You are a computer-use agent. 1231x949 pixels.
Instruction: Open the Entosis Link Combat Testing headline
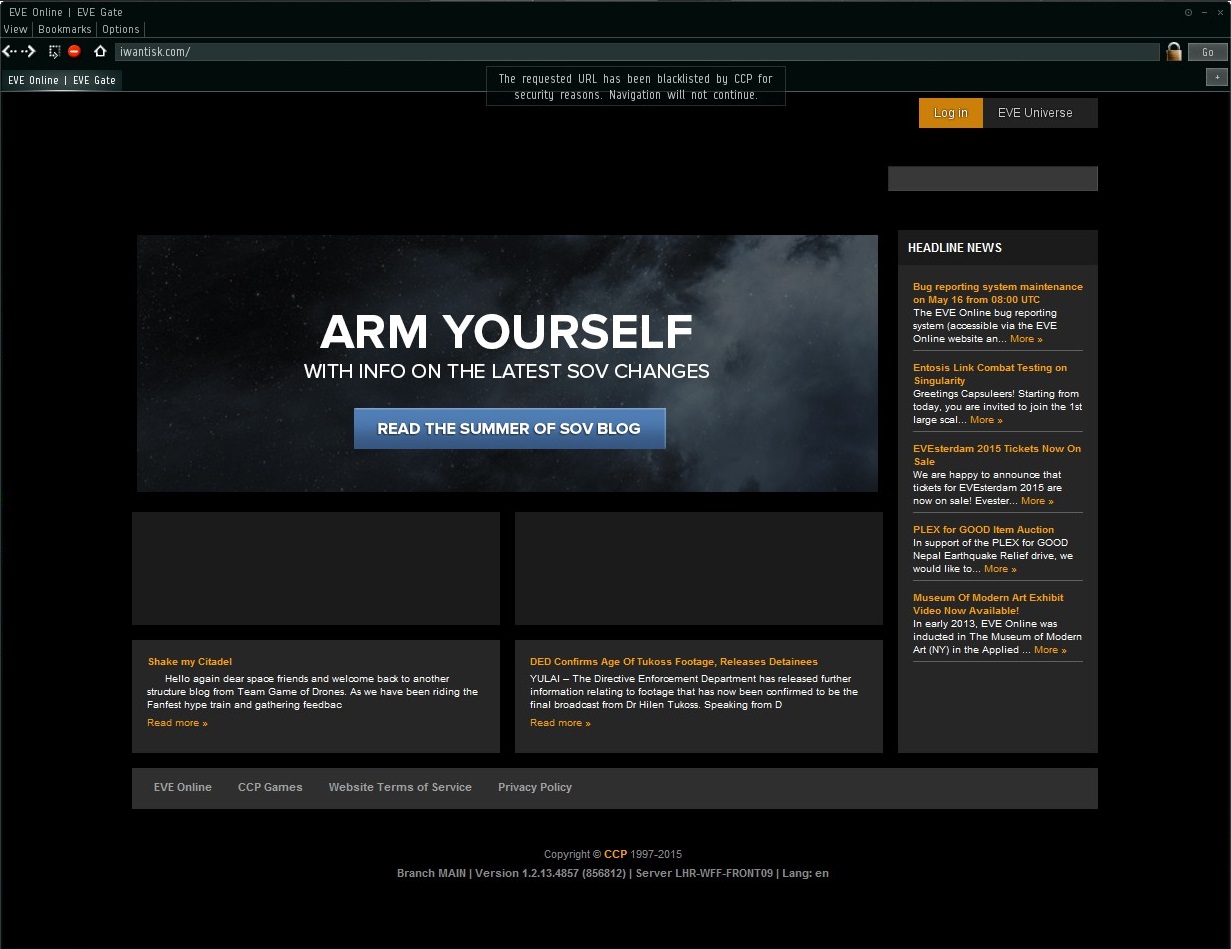tap(990, 374)
